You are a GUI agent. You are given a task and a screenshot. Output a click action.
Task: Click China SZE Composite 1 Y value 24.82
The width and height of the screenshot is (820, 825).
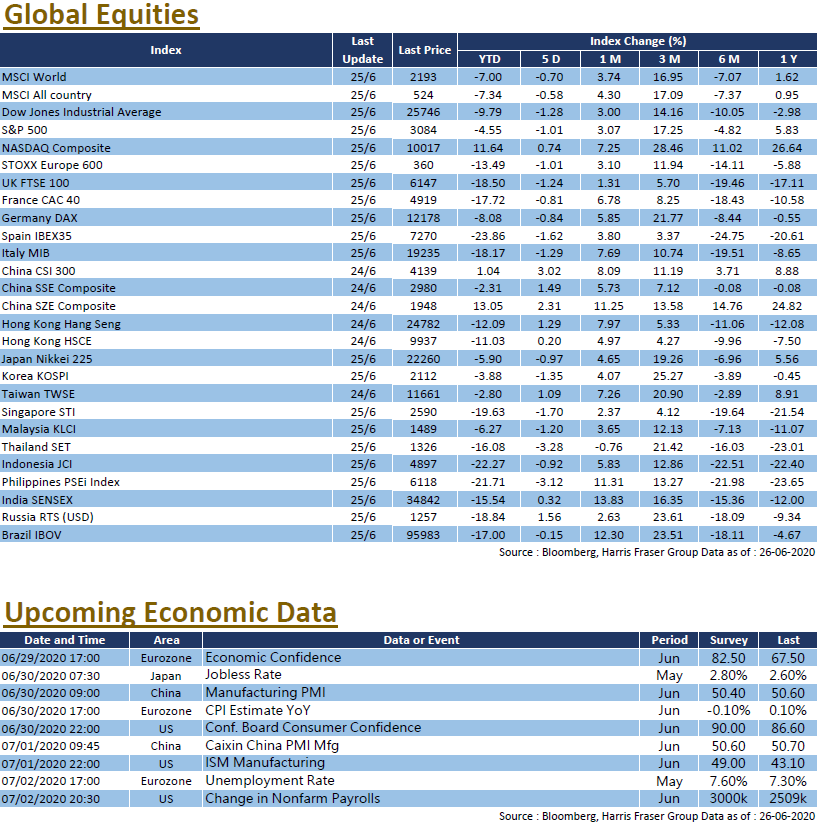(787, 306)
